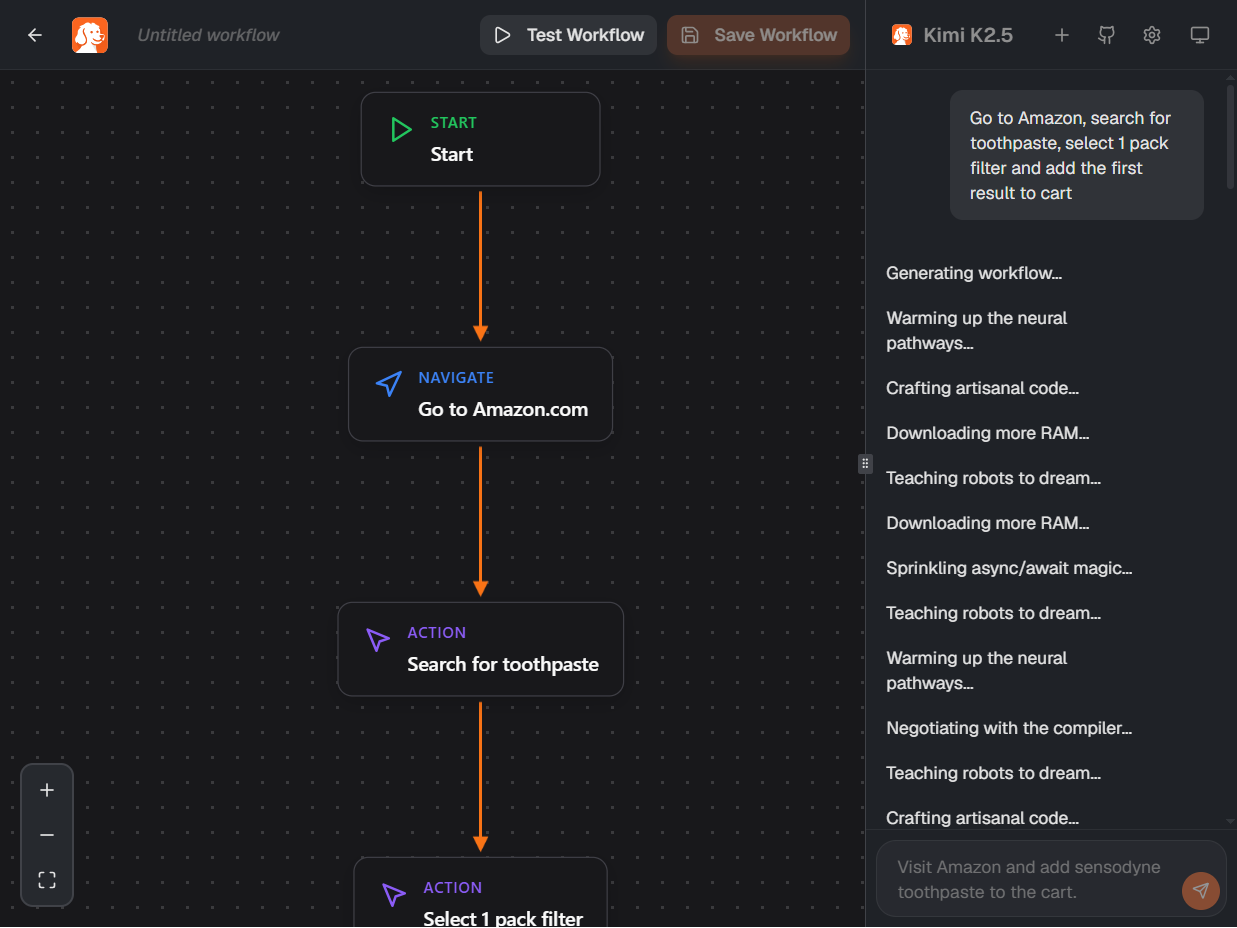Click the back arrow in header
The width and height of the screenshot is (1237, 928).
click(x=35, y=35)
